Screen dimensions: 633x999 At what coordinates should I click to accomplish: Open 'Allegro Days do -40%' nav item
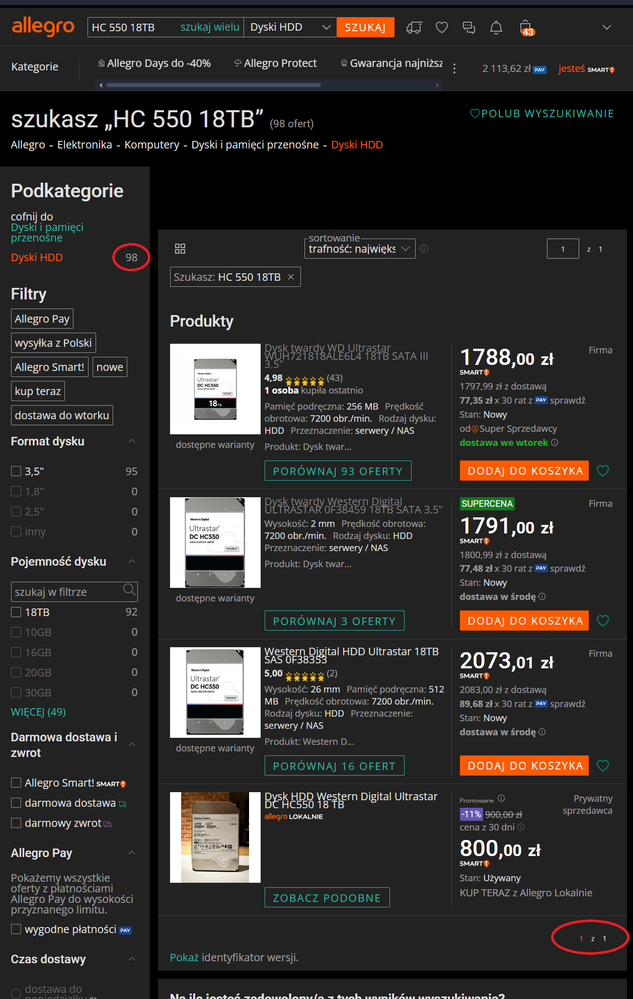click(x=154, y=63)
